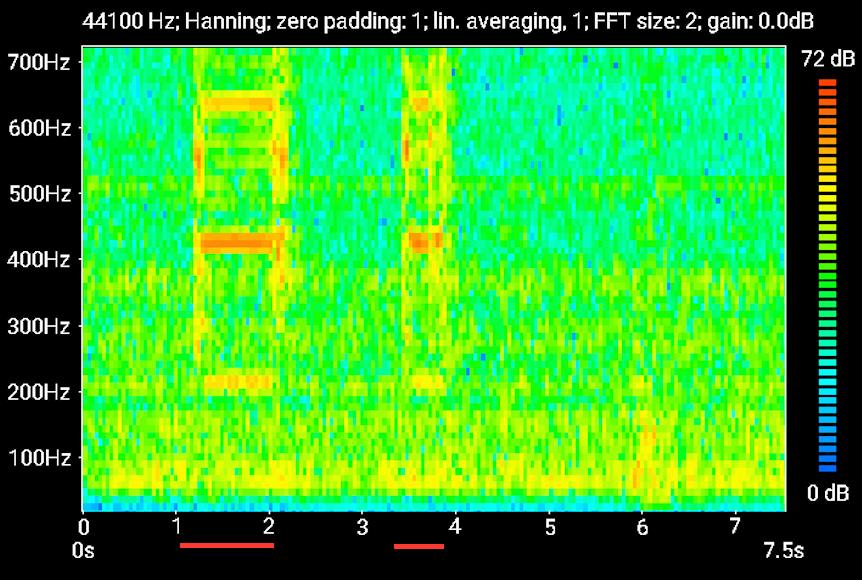Click the 0 dB scale minimum label

(x=828, y=493)
